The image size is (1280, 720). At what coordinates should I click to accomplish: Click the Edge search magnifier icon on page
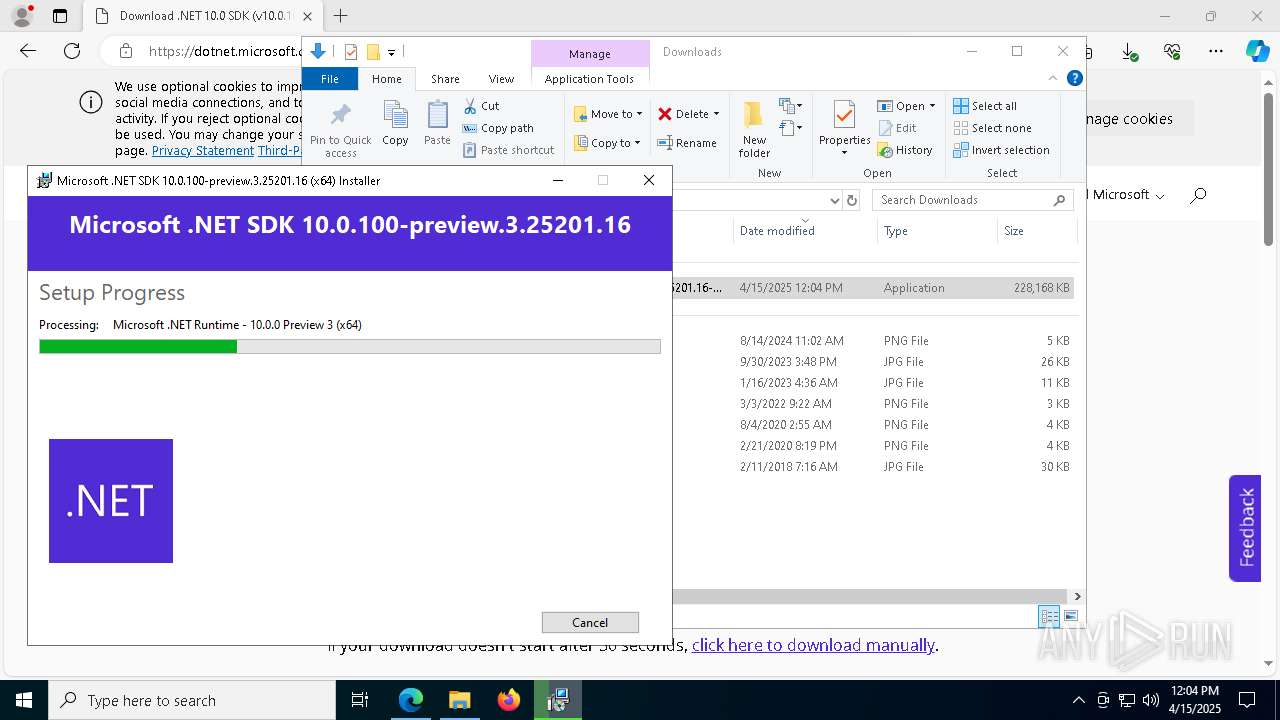[1198, 195]
